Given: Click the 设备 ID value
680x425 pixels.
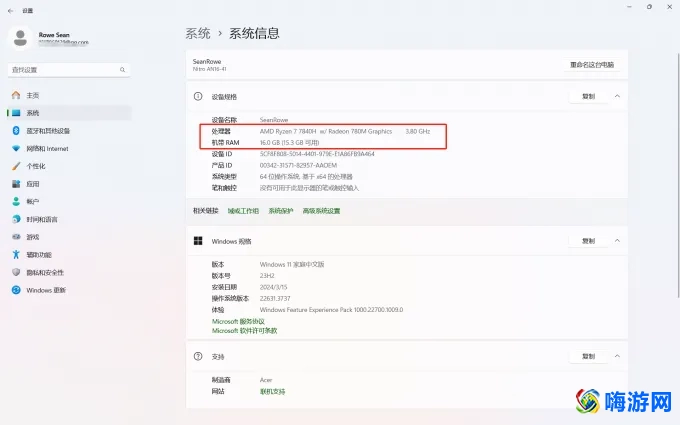Looking at the screenshot, I should [x=317, y=154].
